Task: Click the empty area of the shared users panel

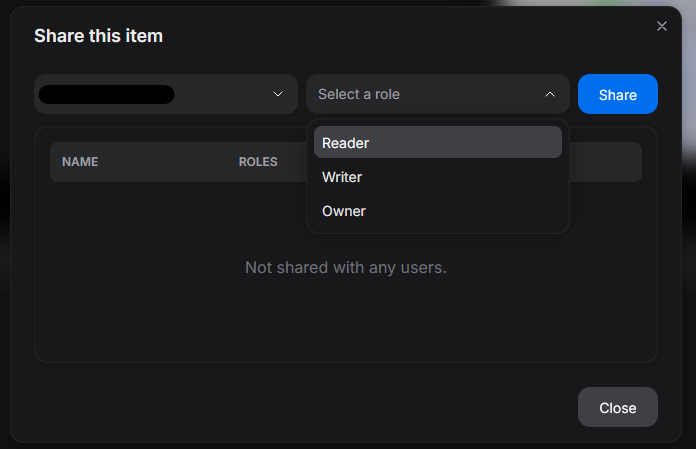Action: [x=345, y=320]
